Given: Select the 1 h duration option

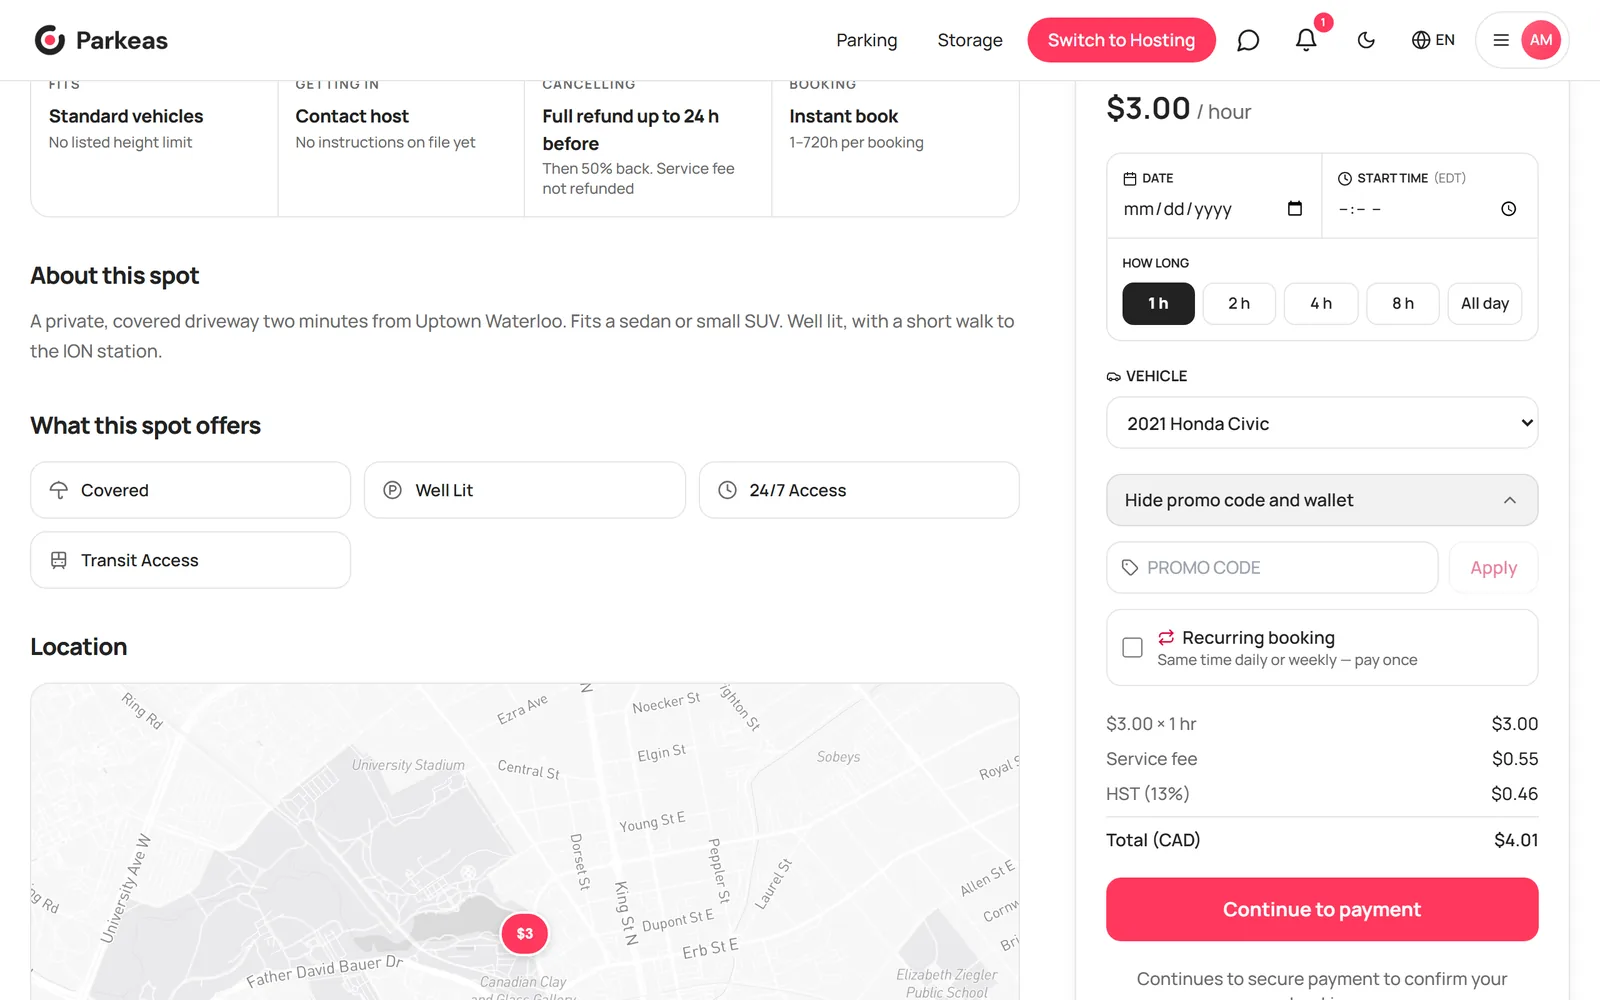Looking at the screenshot, I should pyautogui.click(x=1158, y=303).
